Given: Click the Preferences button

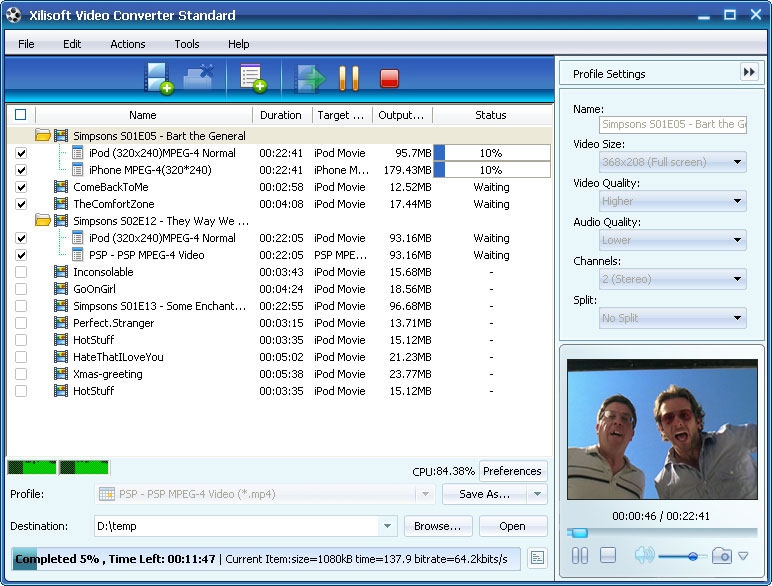Looking at the screenshot, I should point(512,471).
